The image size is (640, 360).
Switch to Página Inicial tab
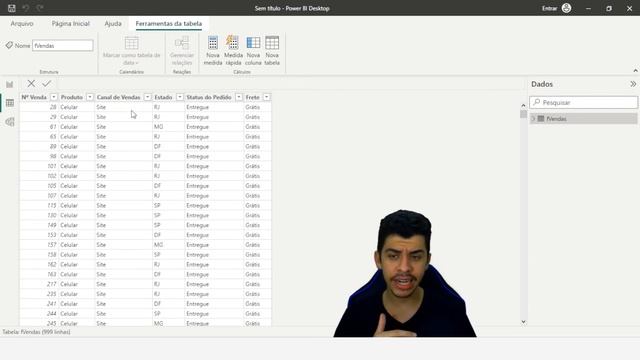pyautogui.click(x=71, y=24)
